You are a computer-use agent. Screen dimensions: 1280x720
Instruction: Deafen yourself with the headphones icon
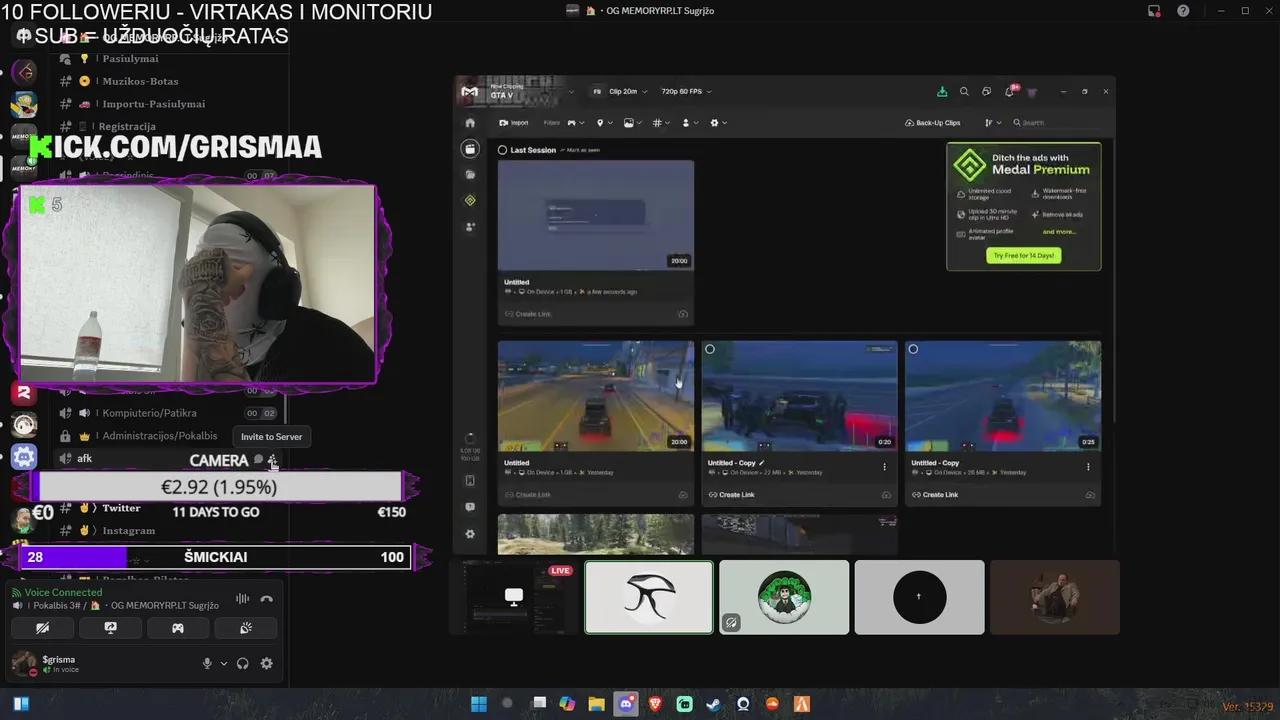[x=242, y=663]
